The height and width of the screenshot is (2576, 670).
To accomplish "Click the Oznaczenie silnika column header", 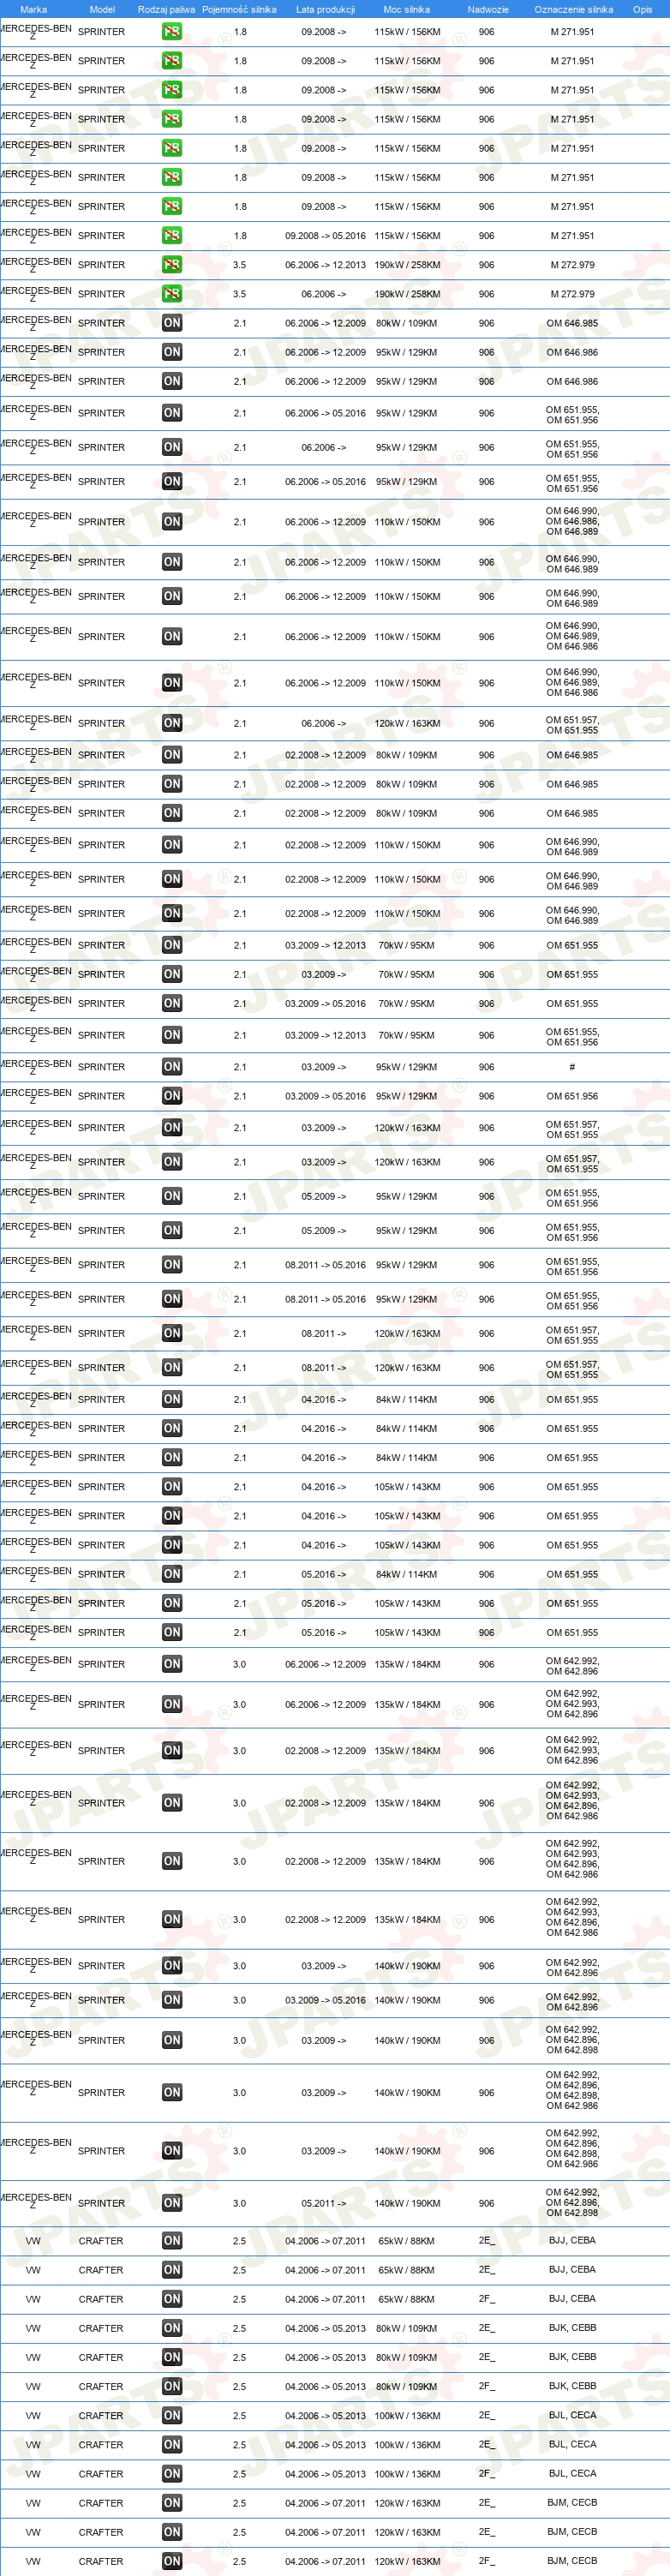I will point(574,9).
